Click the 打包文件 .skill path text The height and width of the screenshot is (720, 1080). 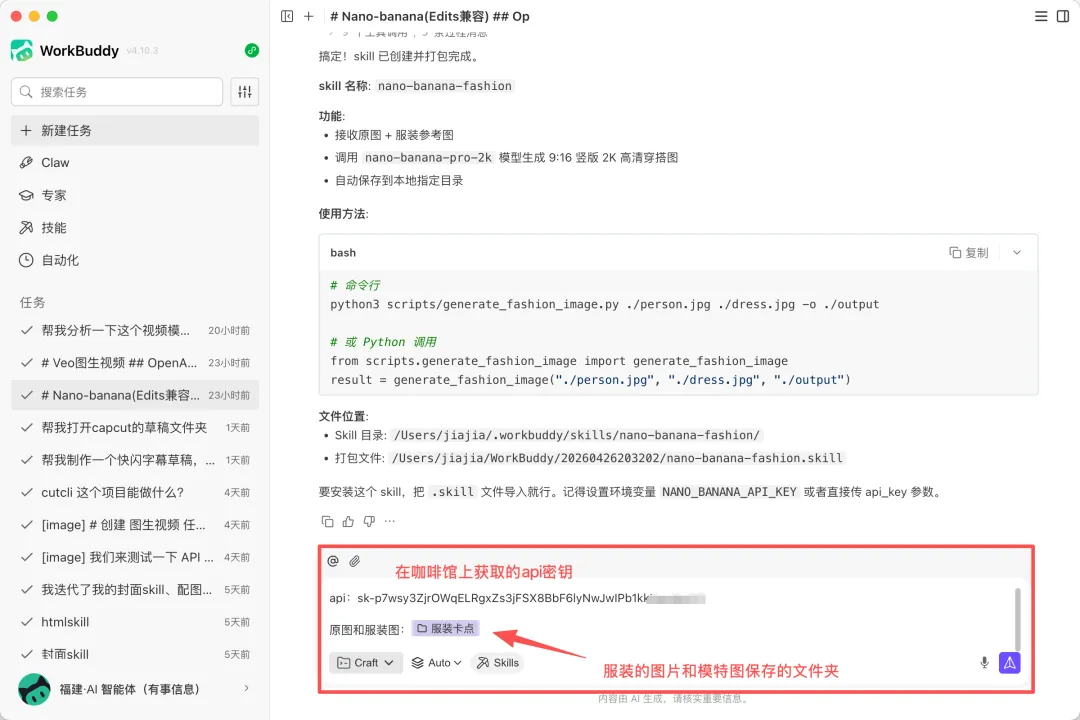[616, 458]
